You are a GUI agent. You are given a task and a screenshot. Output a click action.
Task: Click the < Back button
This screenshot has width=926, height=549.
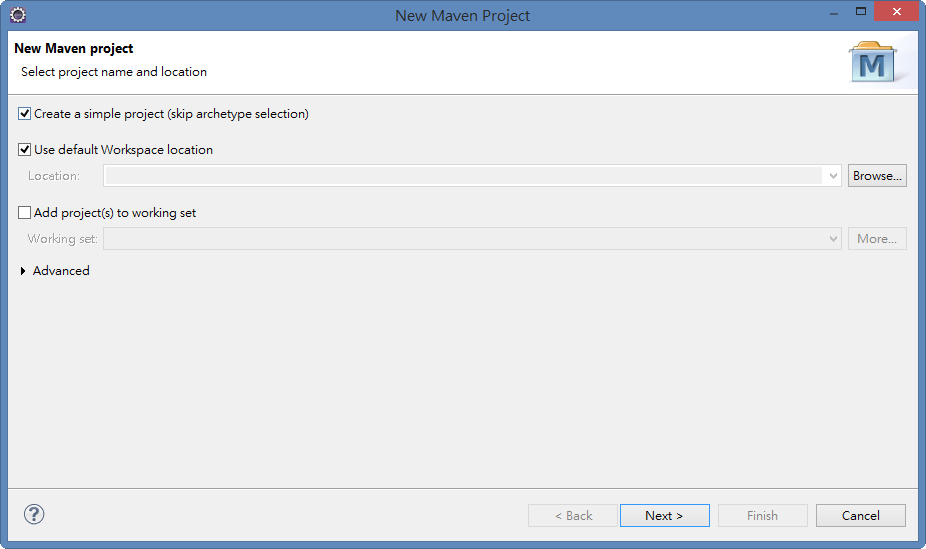point(573,515)
